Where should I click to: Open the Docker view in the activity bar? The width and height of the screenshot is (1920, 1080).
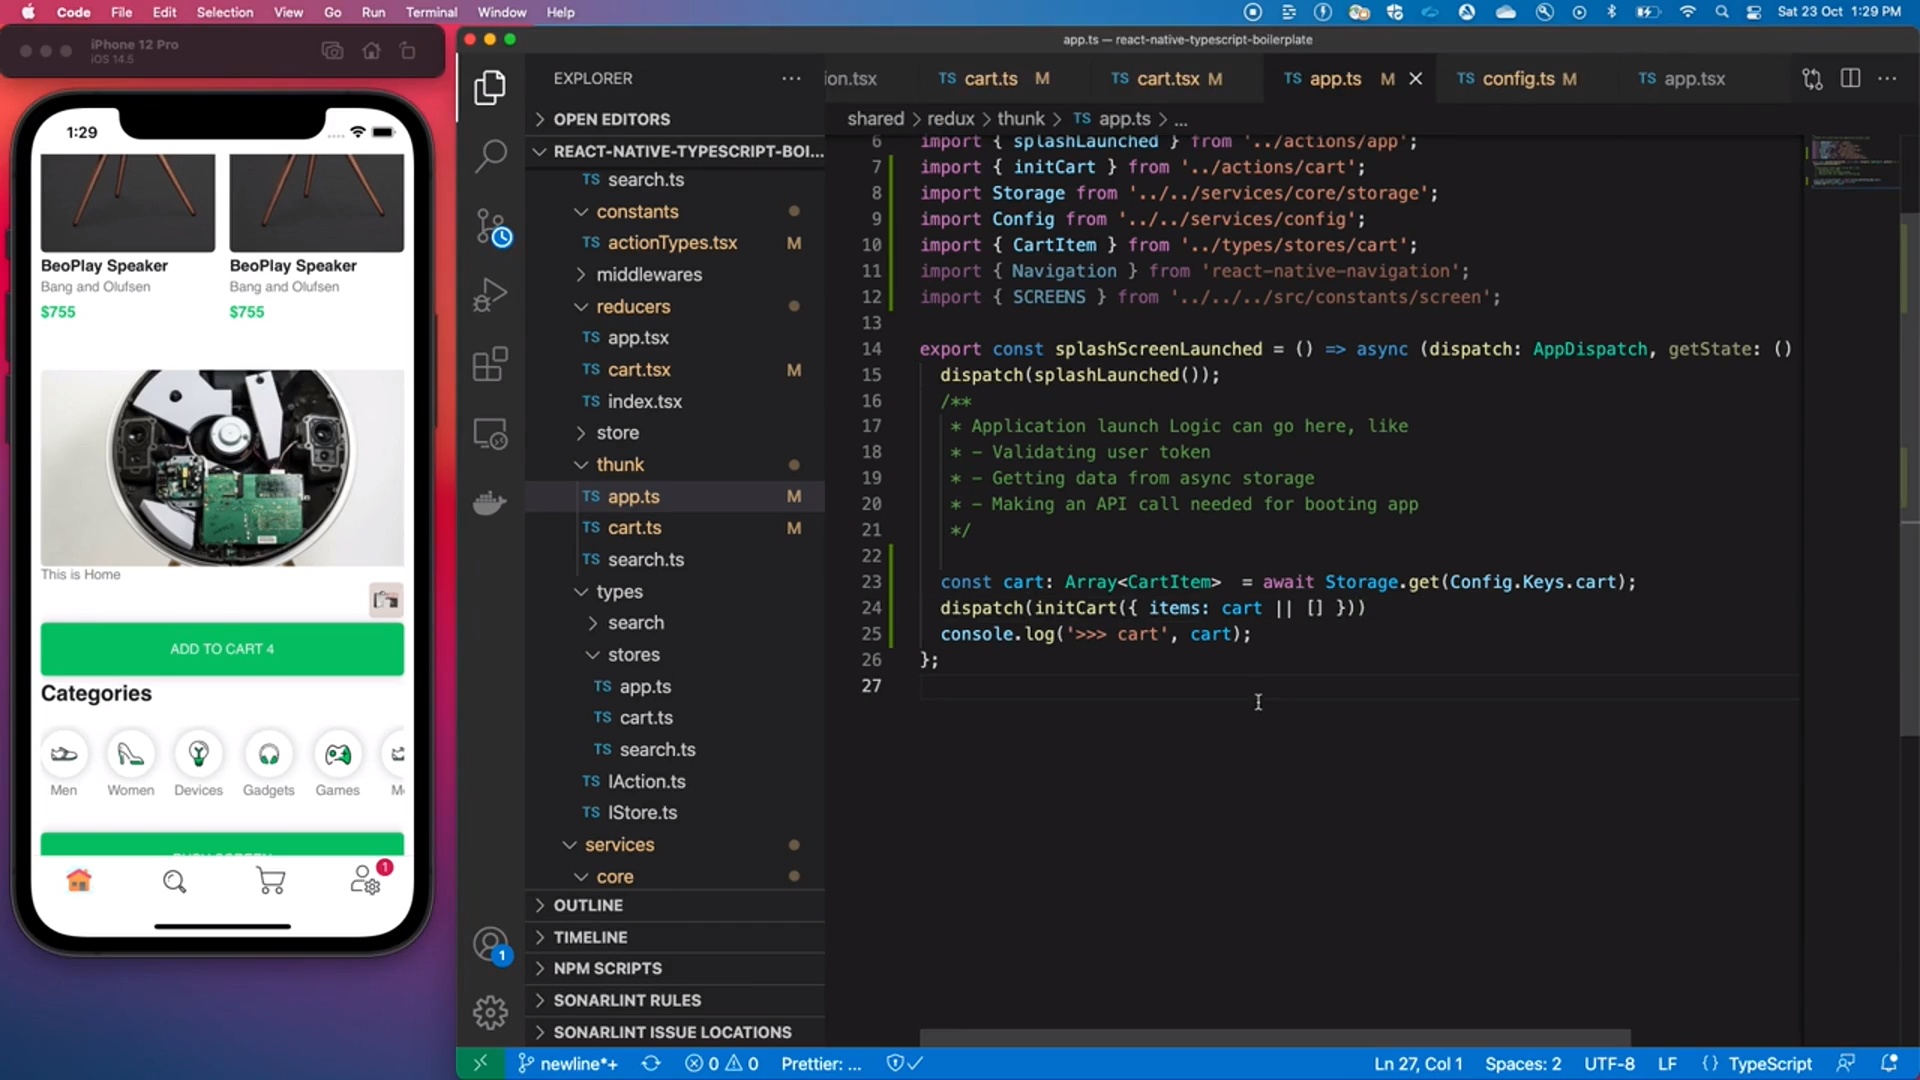(x=488, y=503)
